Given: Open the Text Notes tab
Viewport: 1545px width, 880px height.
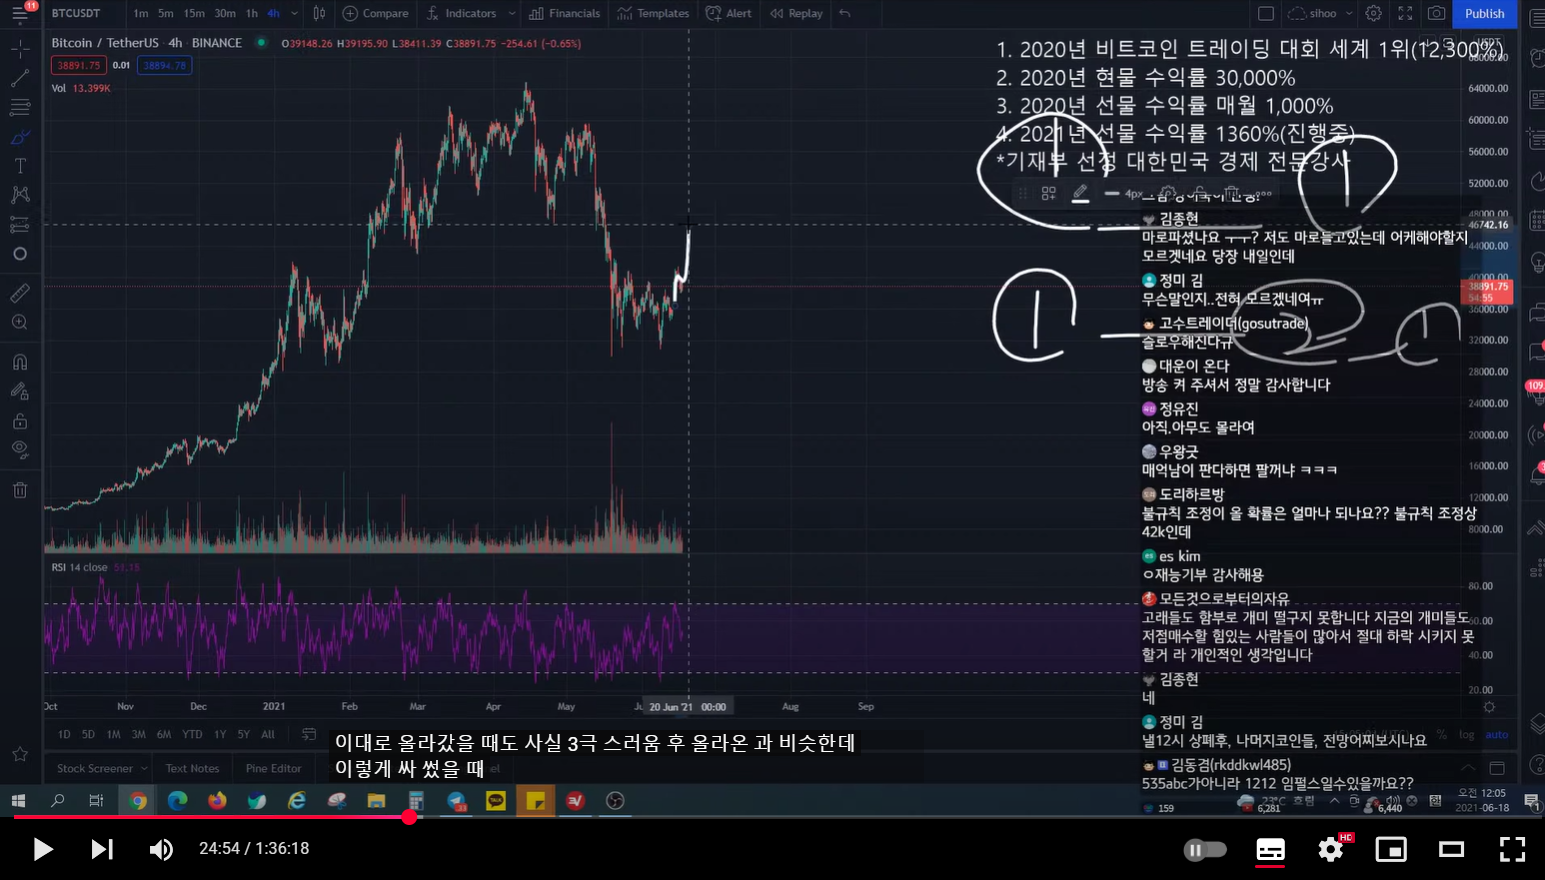Looking at the screenshot, I should pyautogui.click(x=192, y=768).
